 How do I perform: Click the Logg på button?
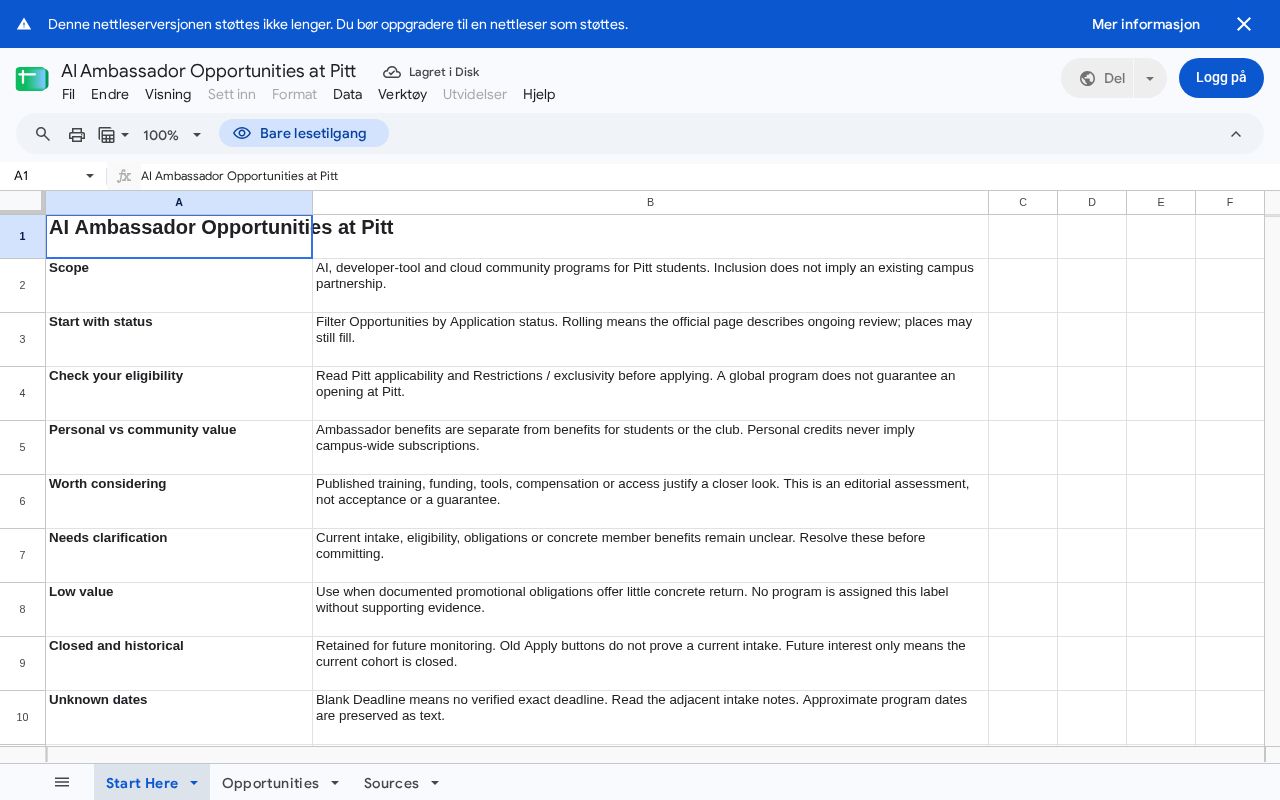tap(1221, 78)
